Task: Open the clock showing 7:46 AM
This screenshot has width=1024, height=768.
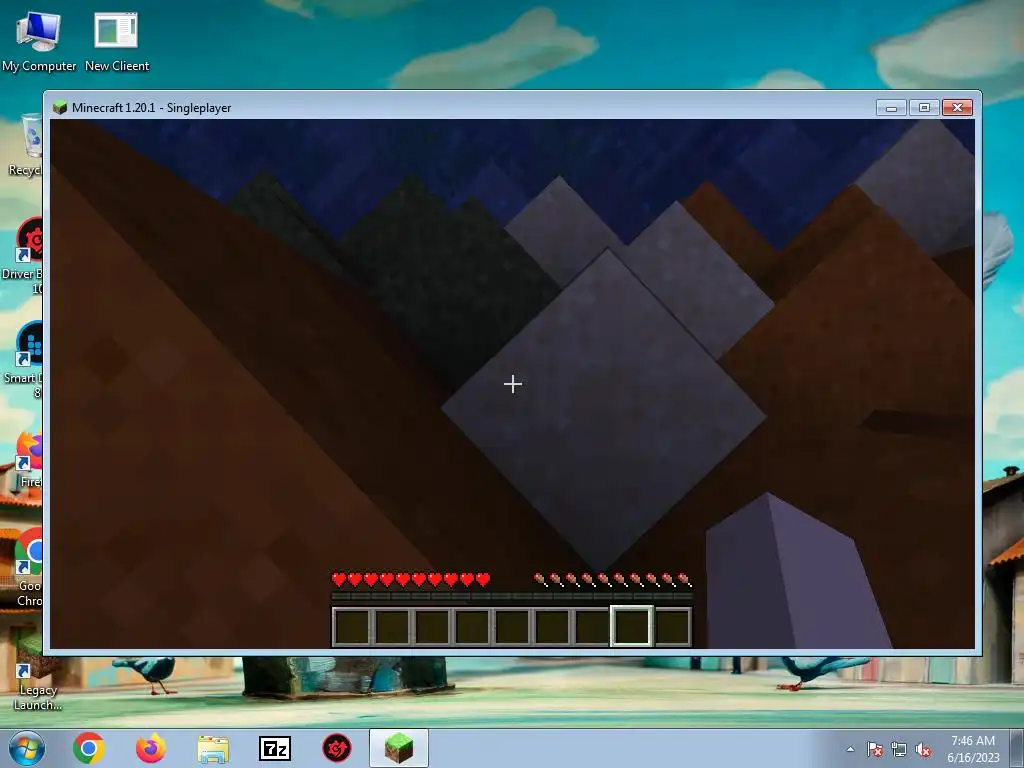Action: [973, 749]
